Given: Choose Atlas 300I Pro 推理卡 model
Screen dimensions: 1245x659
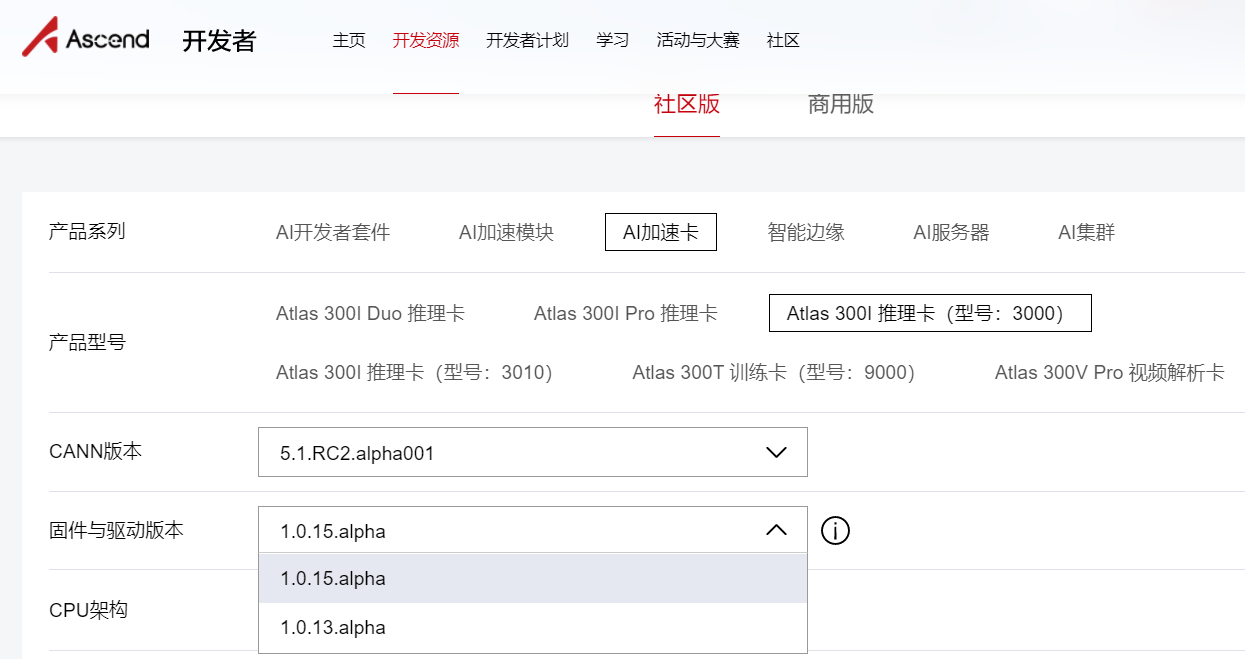Looking at the screenshot, I should (x=626, y=314).
